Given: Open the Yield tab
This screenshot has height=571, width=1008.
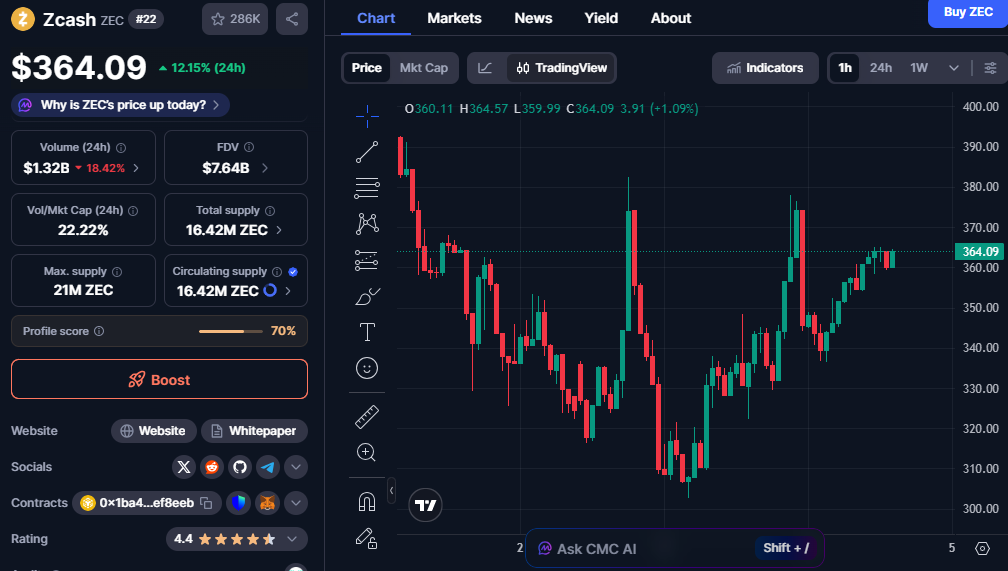Looking at the screenshot, I should [x=601, y=18].
